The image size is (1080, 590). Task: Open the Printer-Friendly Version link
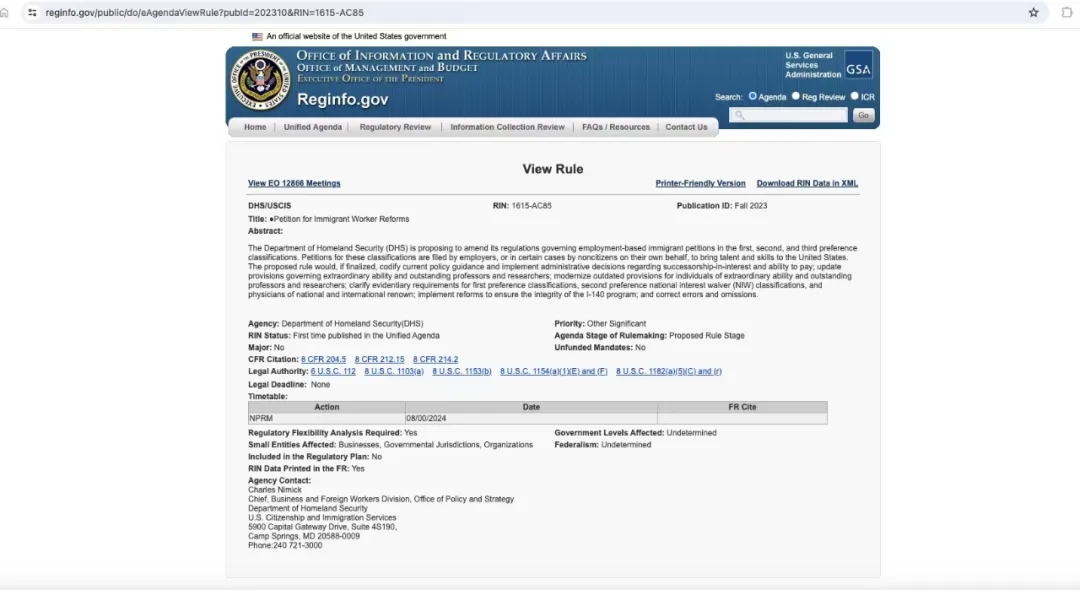tap(700, 183)
